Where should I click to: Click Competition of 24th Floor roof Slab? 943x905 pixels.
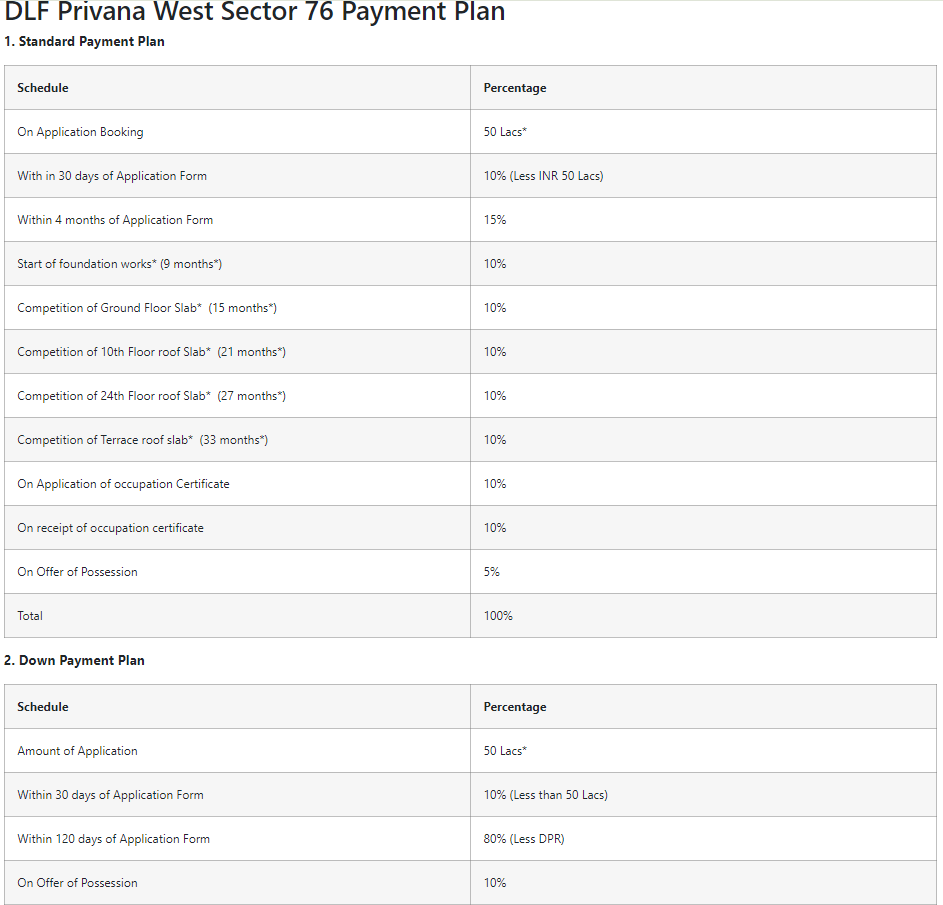(152, 396)
